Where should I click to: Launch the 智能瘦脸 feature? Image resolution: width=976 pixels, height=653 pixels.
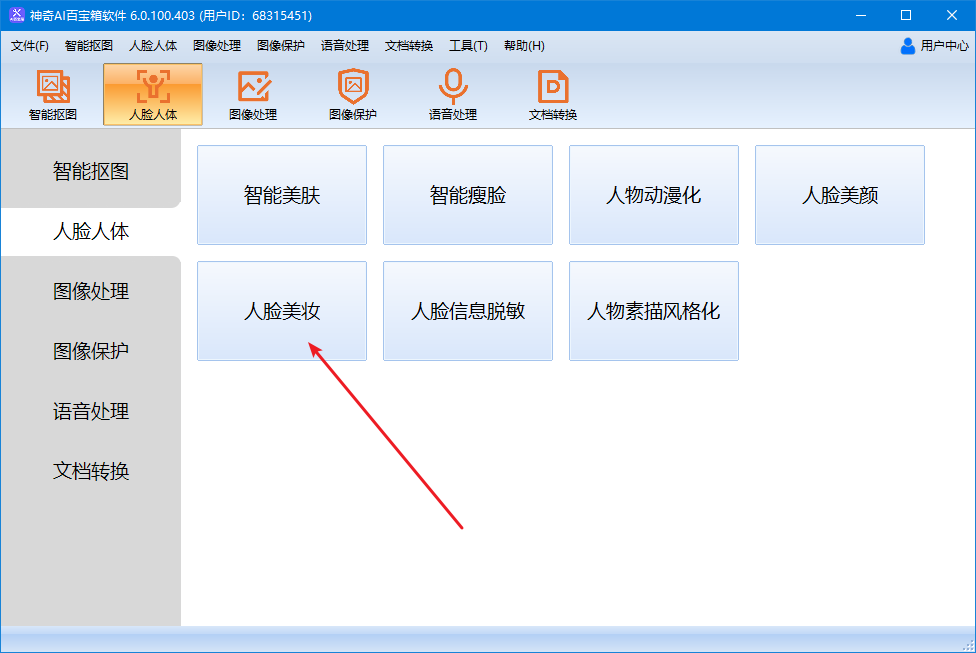coord(468,195)
